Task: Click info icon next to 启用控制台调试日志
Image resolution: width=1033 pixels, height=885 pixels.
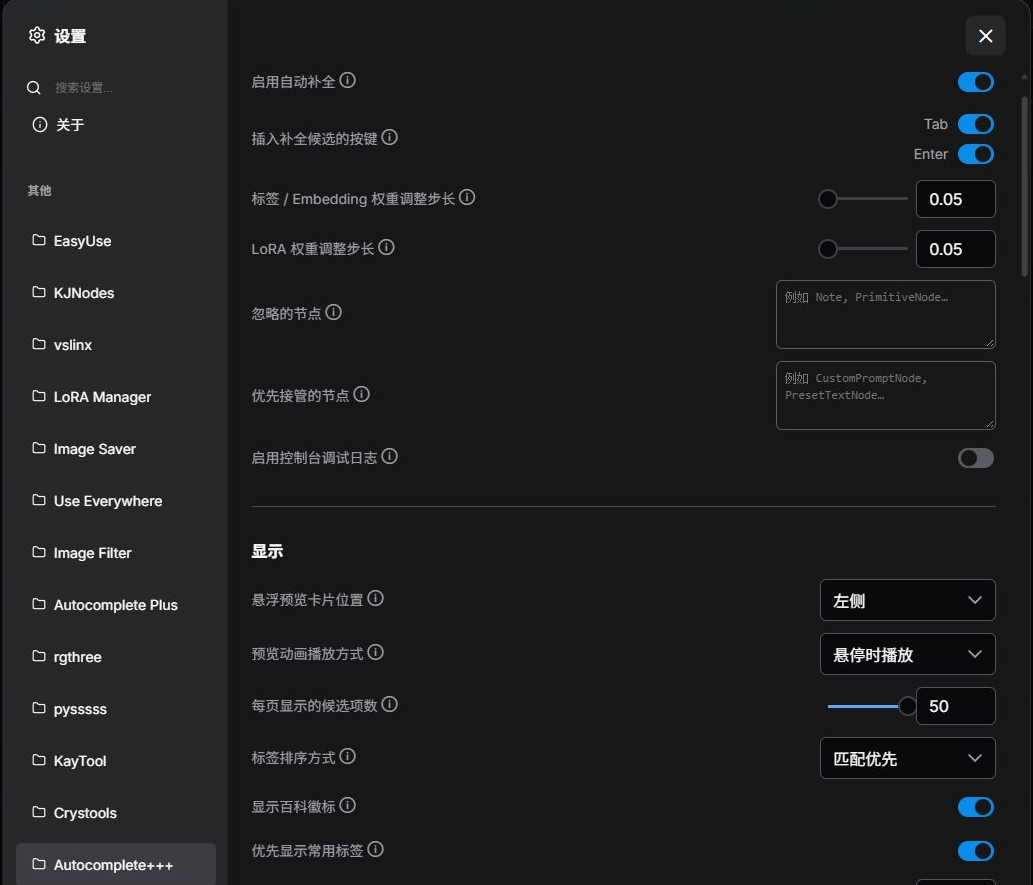Action: pyautogui.click(x=389, y=456)
